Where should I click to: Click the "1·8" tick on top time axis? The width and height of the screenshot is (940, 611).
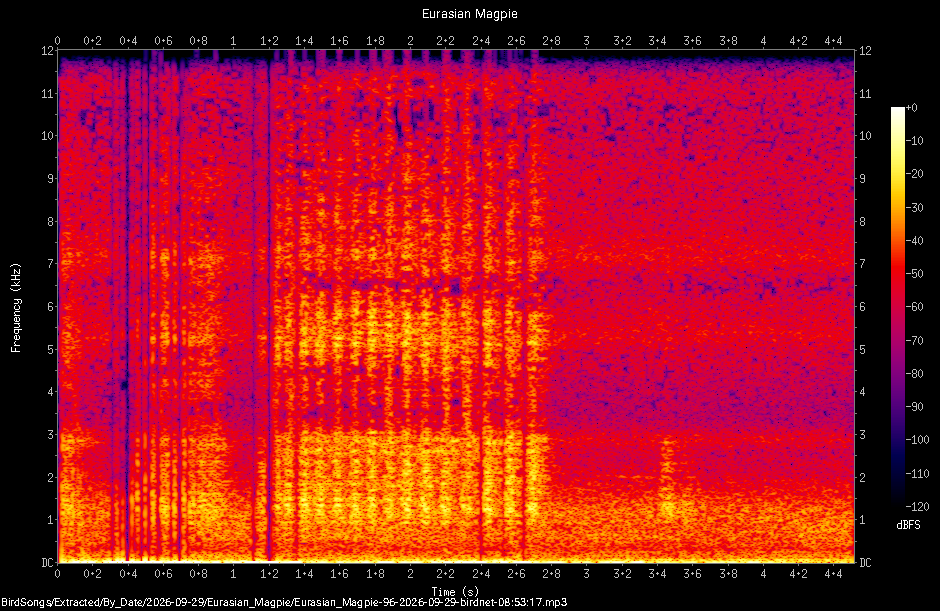pos(375,41)
